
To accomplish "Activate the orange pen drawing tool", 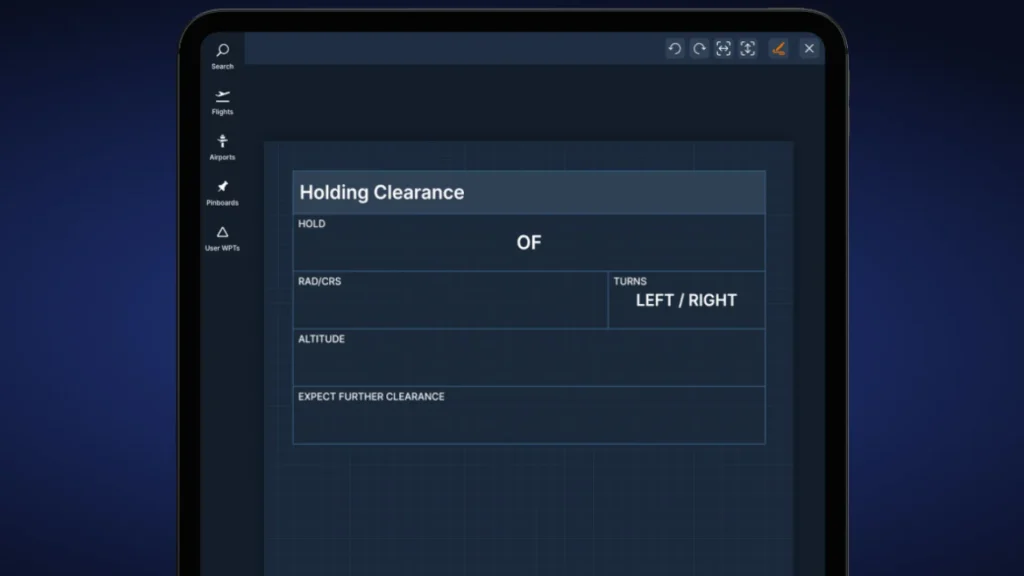I will 779,48.
